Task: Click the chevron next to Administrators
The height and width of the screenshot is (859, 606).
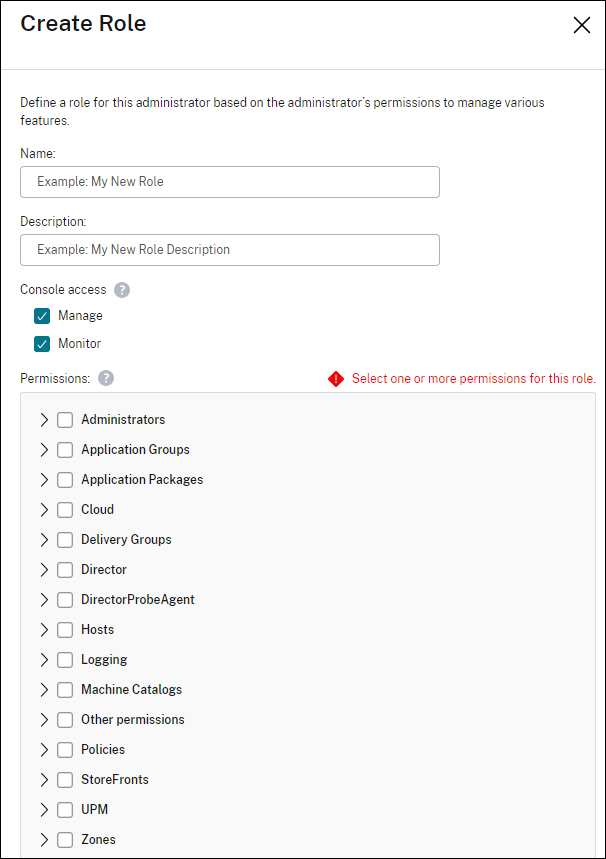Action: coord(44,419)
